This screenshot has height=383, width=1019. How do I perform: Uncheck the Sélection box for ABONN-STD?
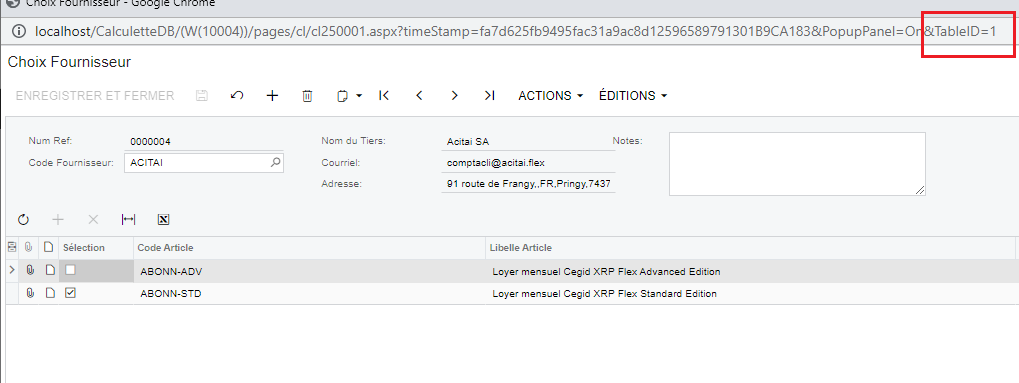coord(70,293)
